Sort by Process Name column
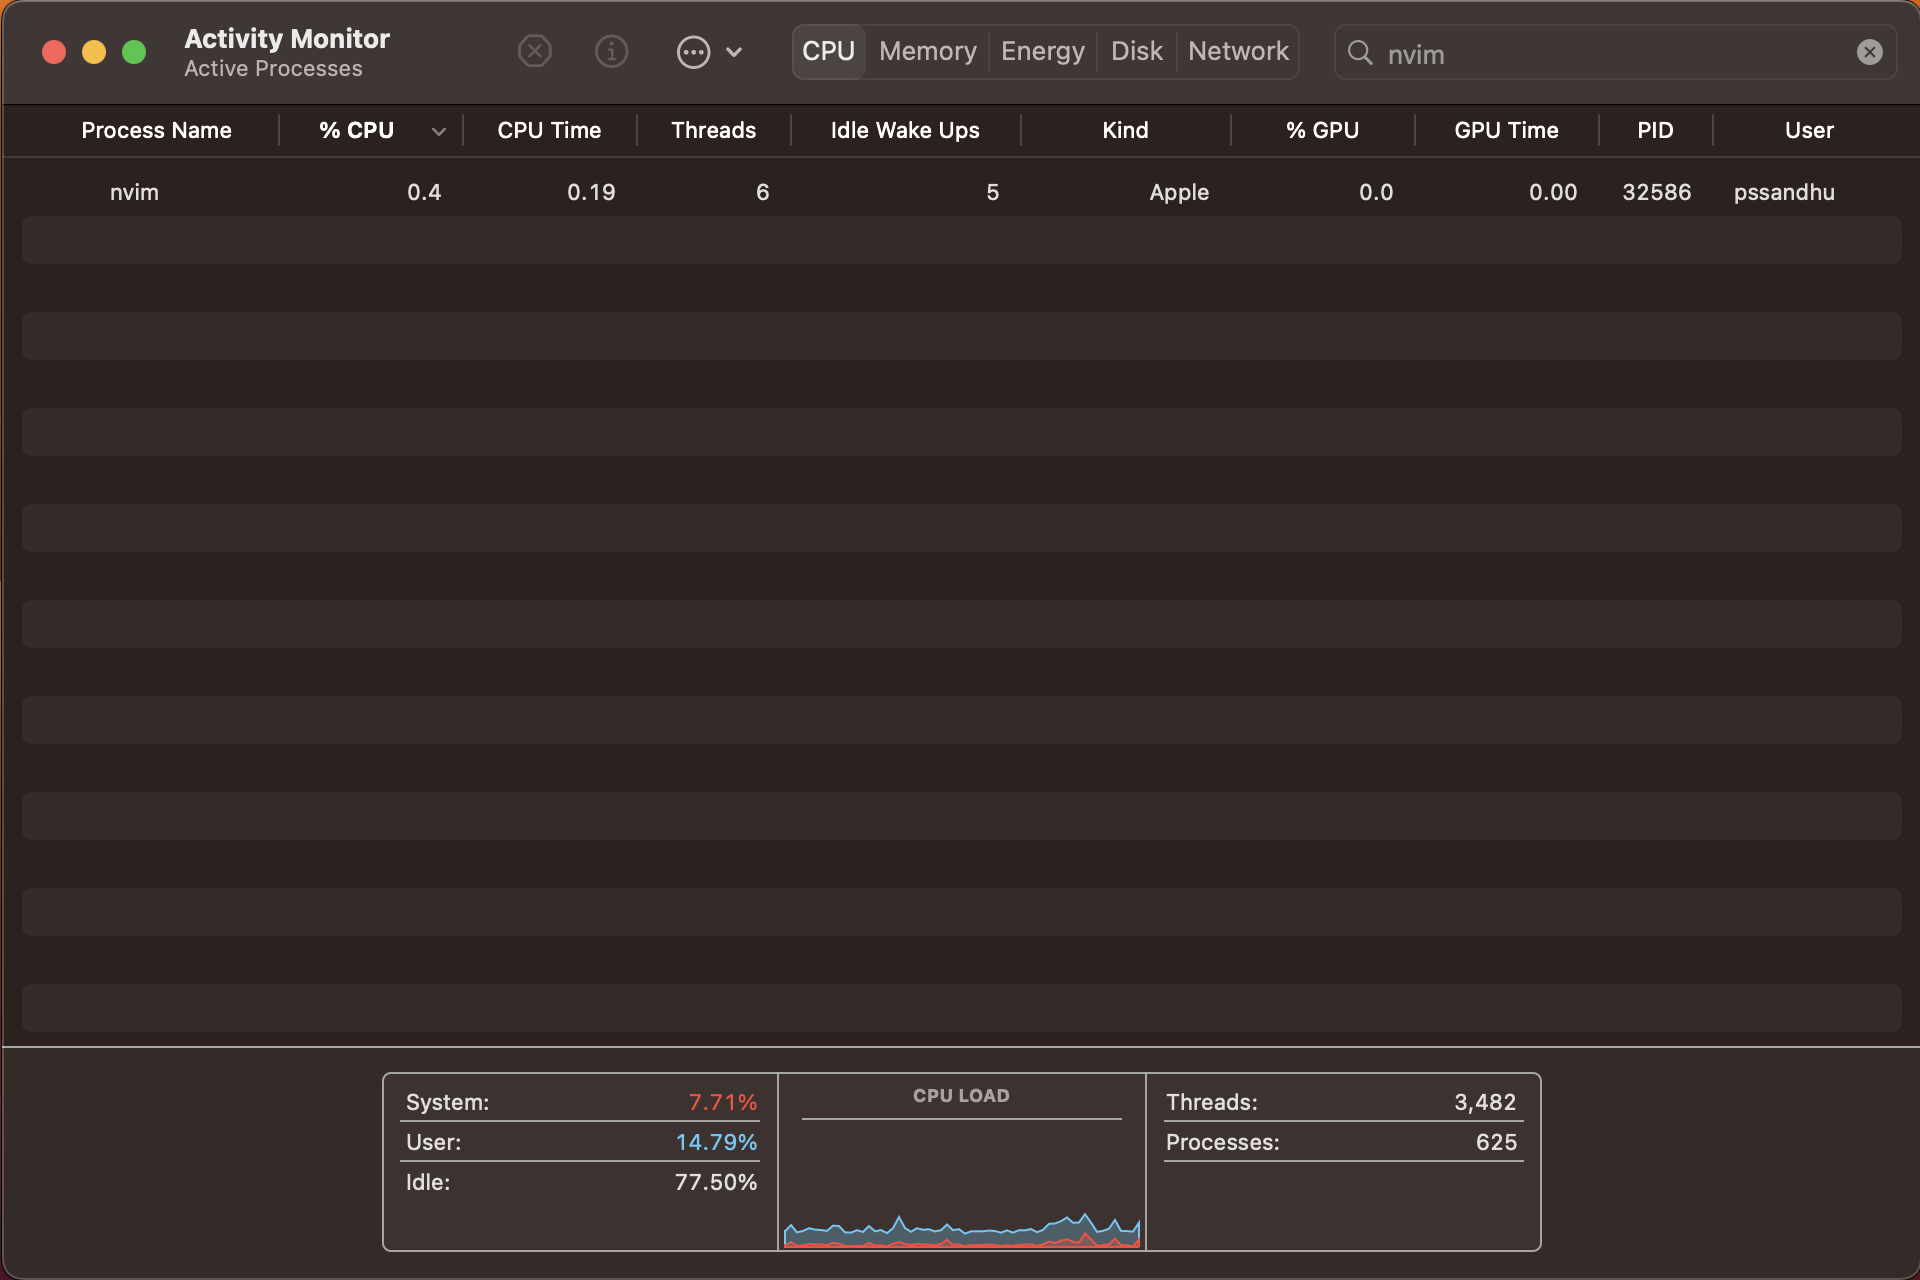 coord(156,131)
